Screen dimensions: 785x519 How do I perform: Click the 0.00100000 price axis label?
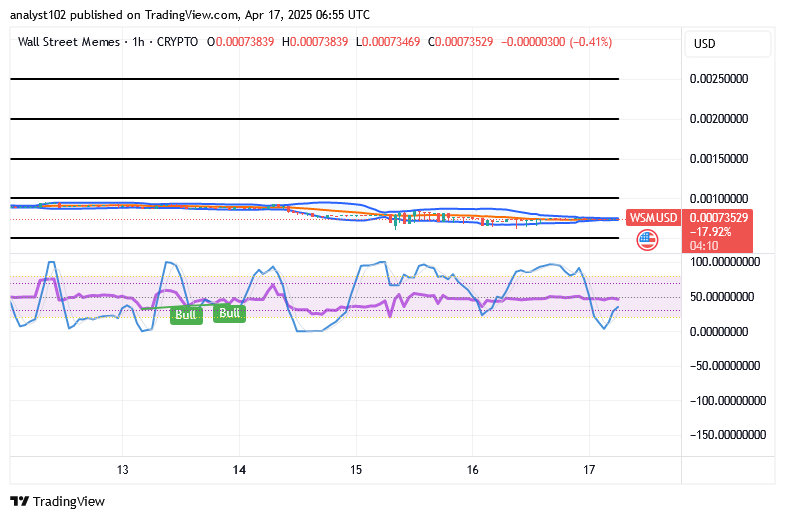719,199
